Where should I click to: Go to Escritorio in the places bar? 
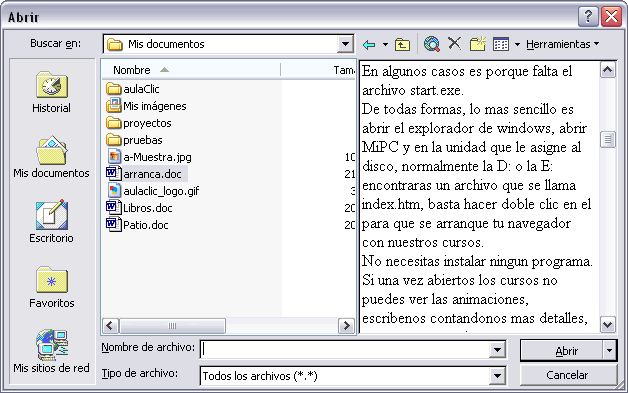pyautogui.click(x=51, y=222)
